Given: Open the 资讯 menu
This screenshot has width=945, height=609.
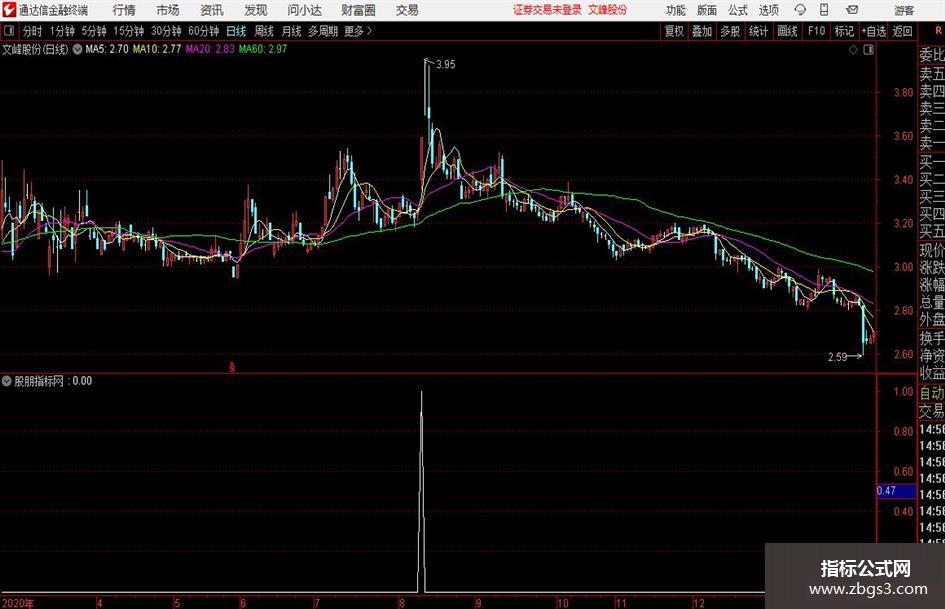Looking at the screenshot, I should [x=212, y=10].
